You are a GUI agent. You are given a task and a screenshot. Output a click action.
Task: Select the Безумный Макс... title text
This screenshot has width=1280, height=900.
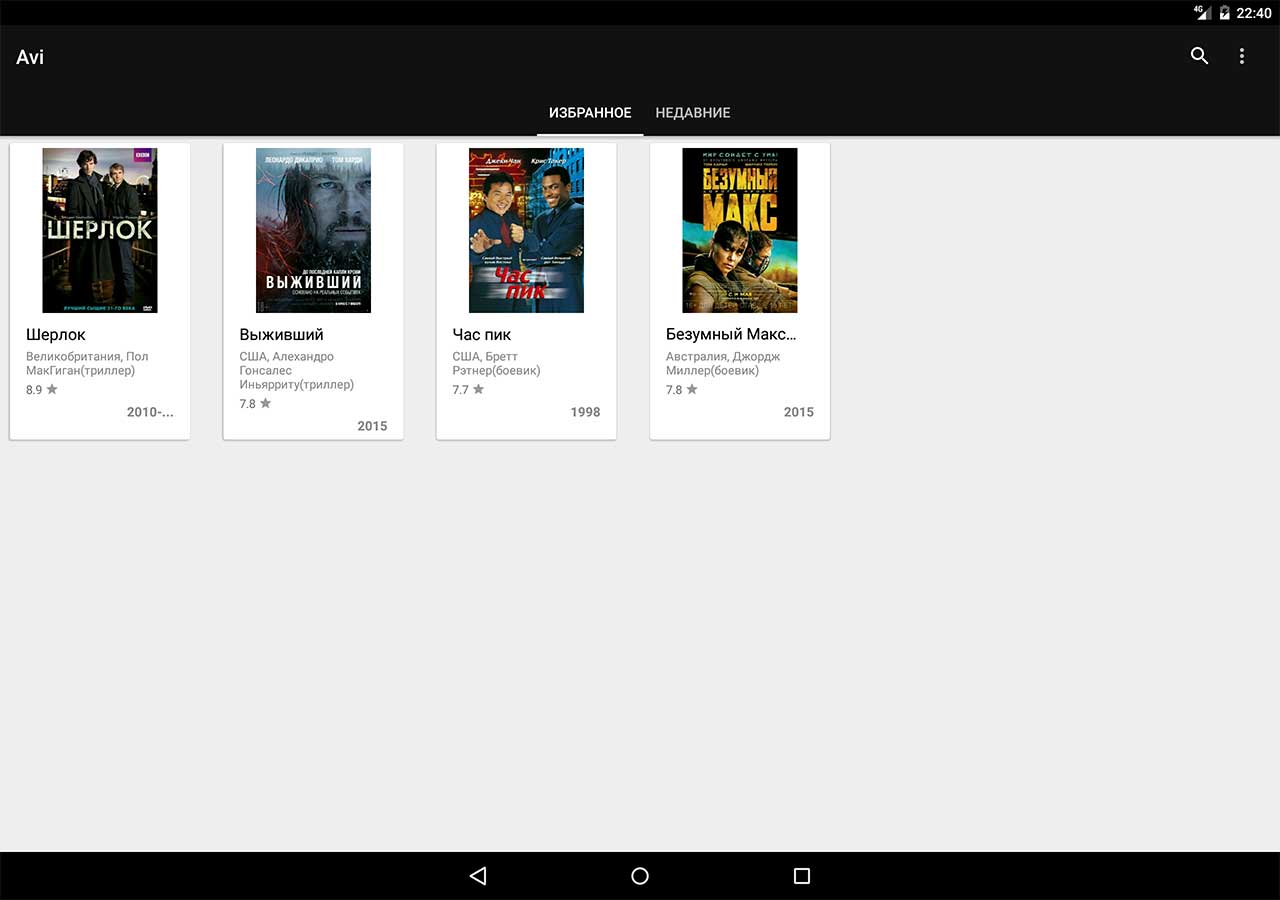(x=731, y=334)
